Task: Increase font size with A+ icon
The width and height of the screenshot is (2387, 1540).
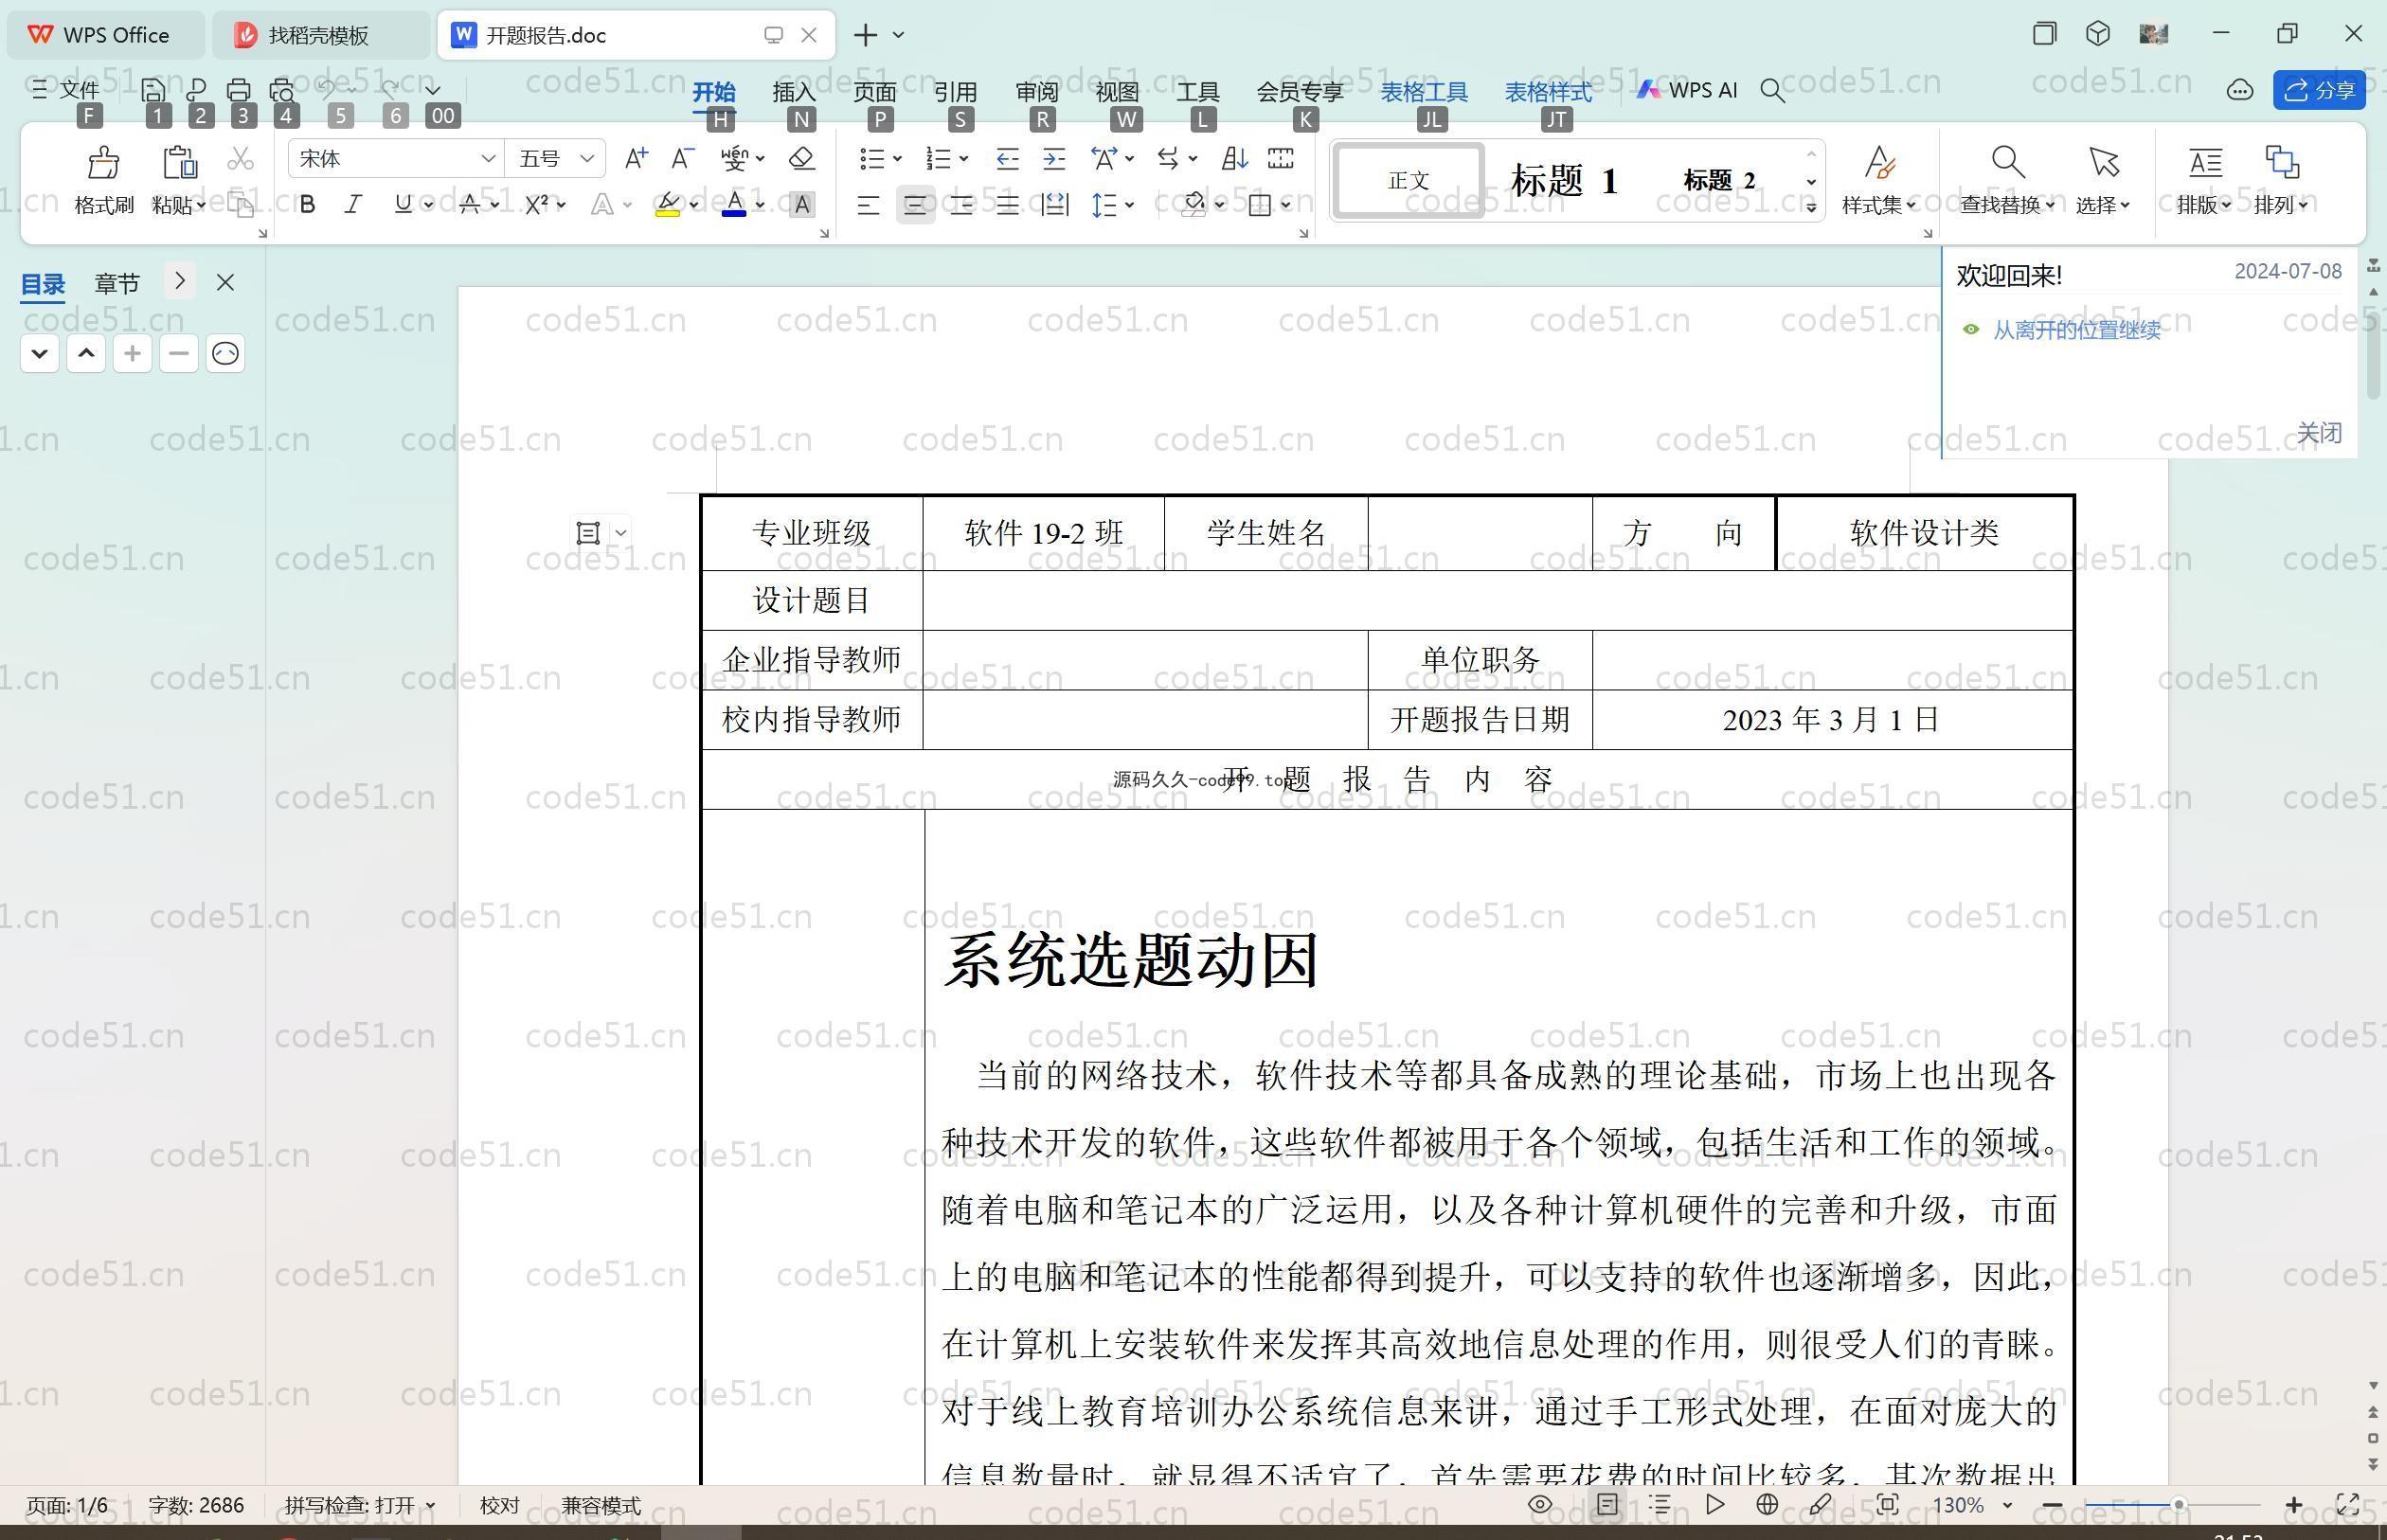Action: point(636,158)
